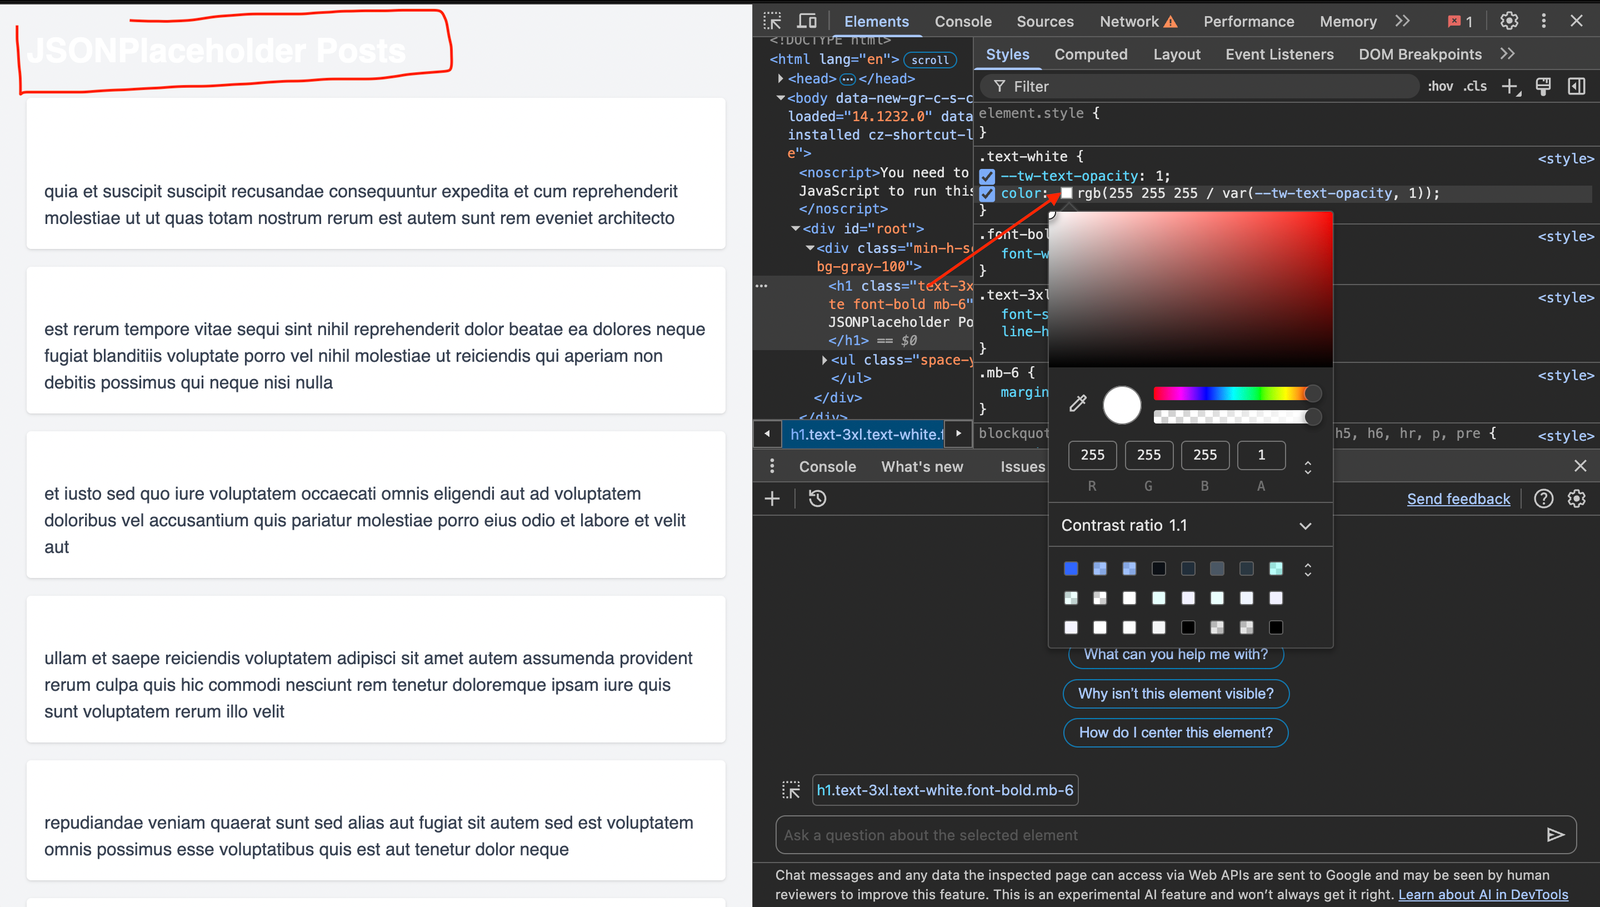Open the Performance tab
This screenshot has width=1600, height=907.
click(1248, 21)
